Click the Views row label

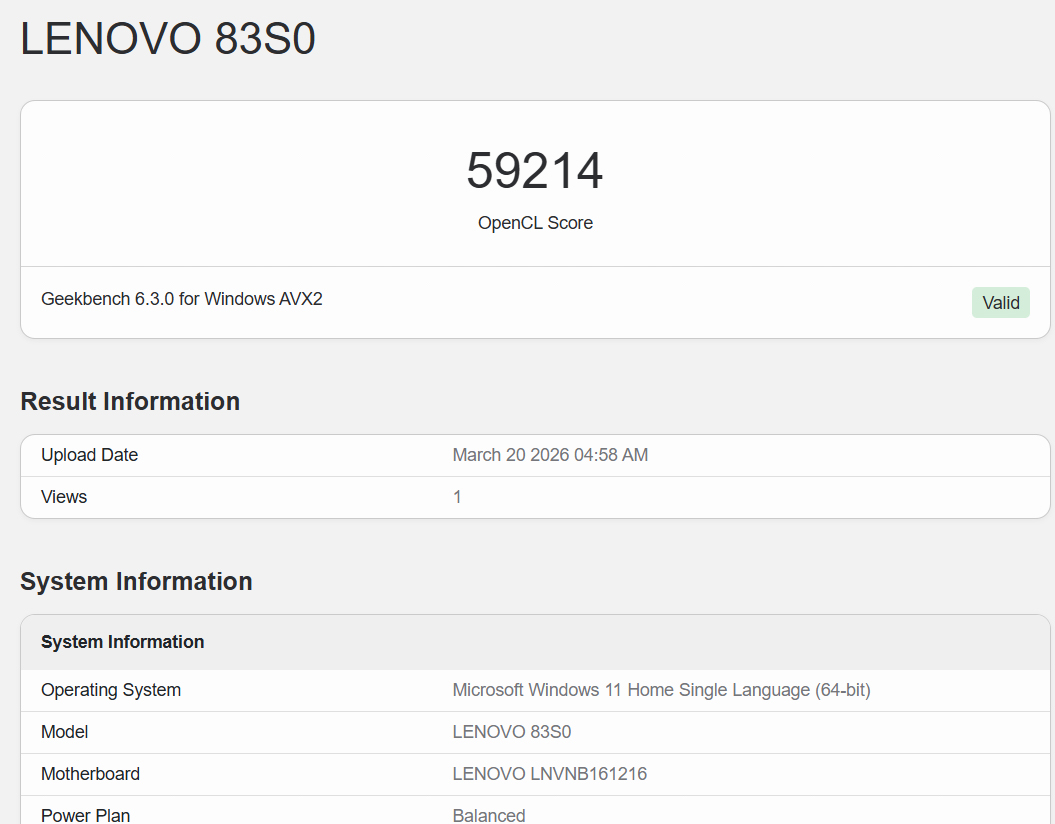tap(63, 496)
